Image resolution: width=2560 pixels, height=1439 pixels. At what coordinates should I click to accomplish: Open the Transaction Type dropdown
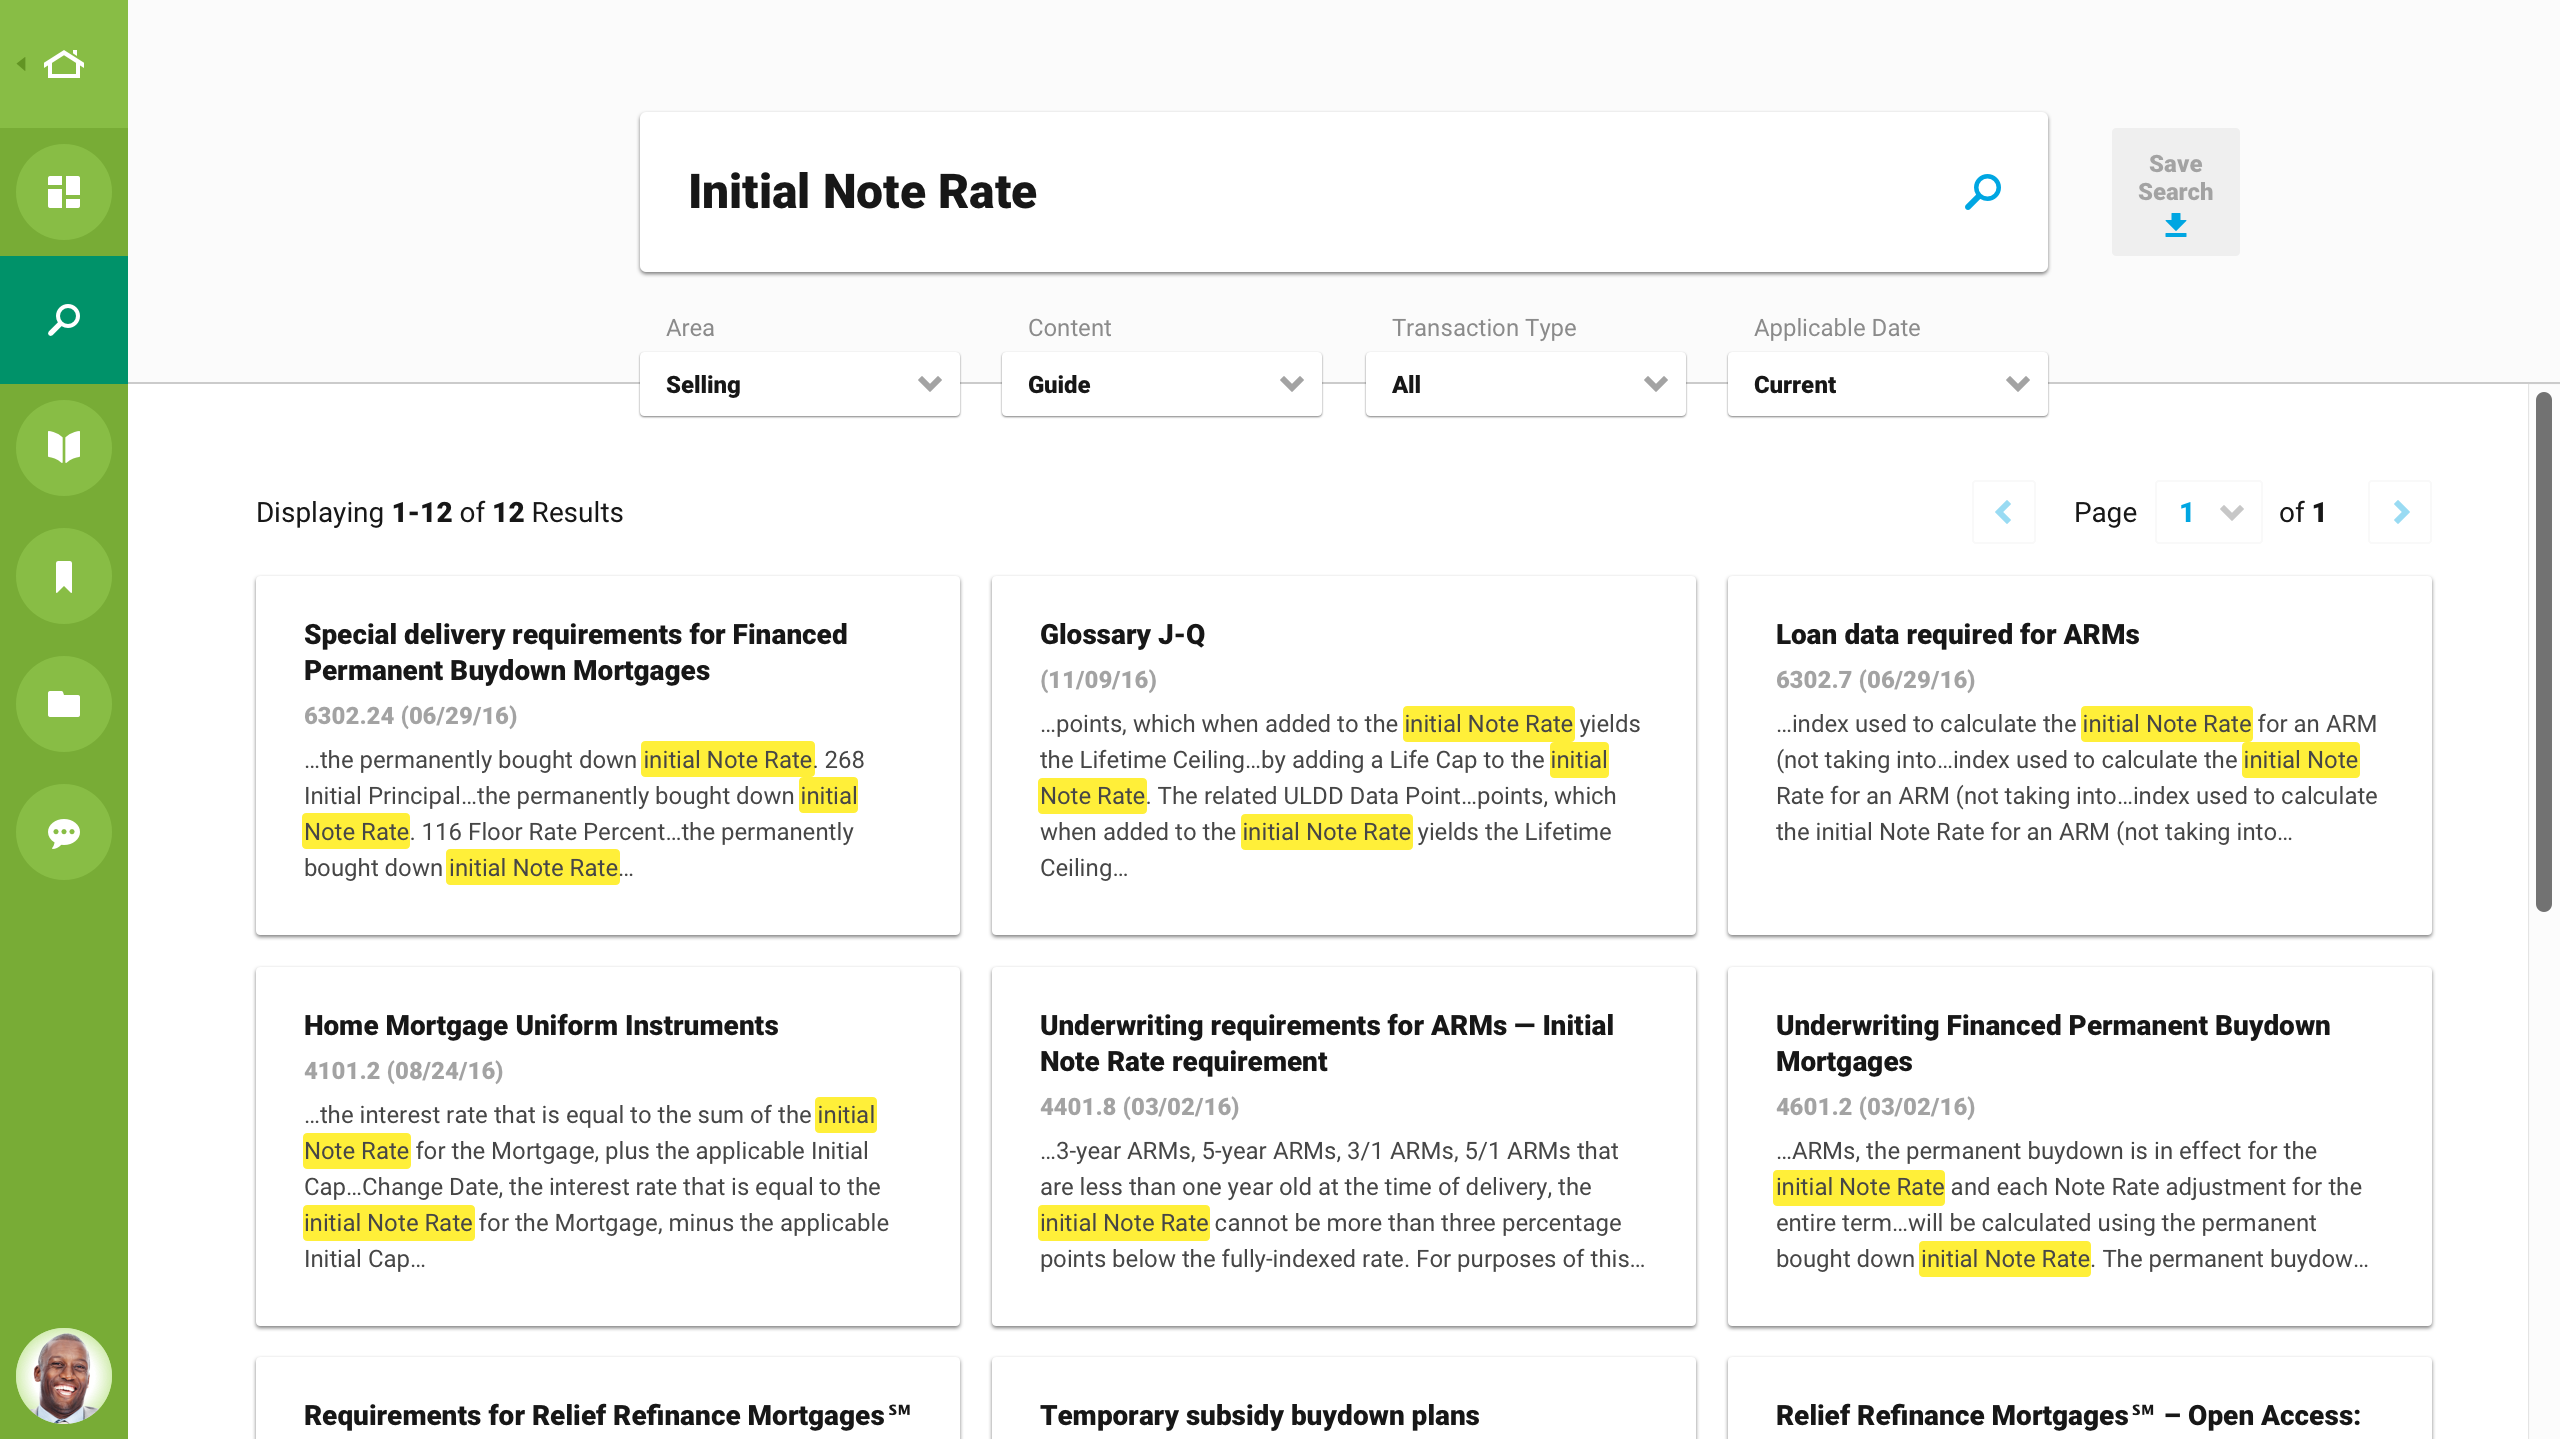pos(1525,385)
